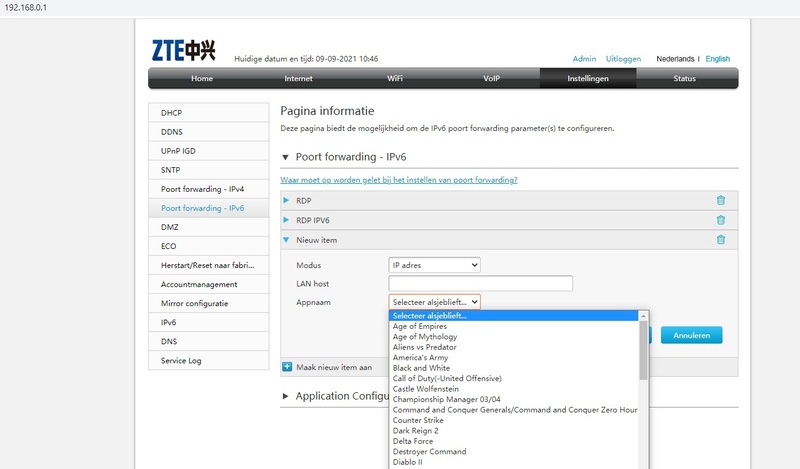Screen dimensions: 800x469
Task: Pick Championship Manager 03/04
Action: click(x=514, y=400)
